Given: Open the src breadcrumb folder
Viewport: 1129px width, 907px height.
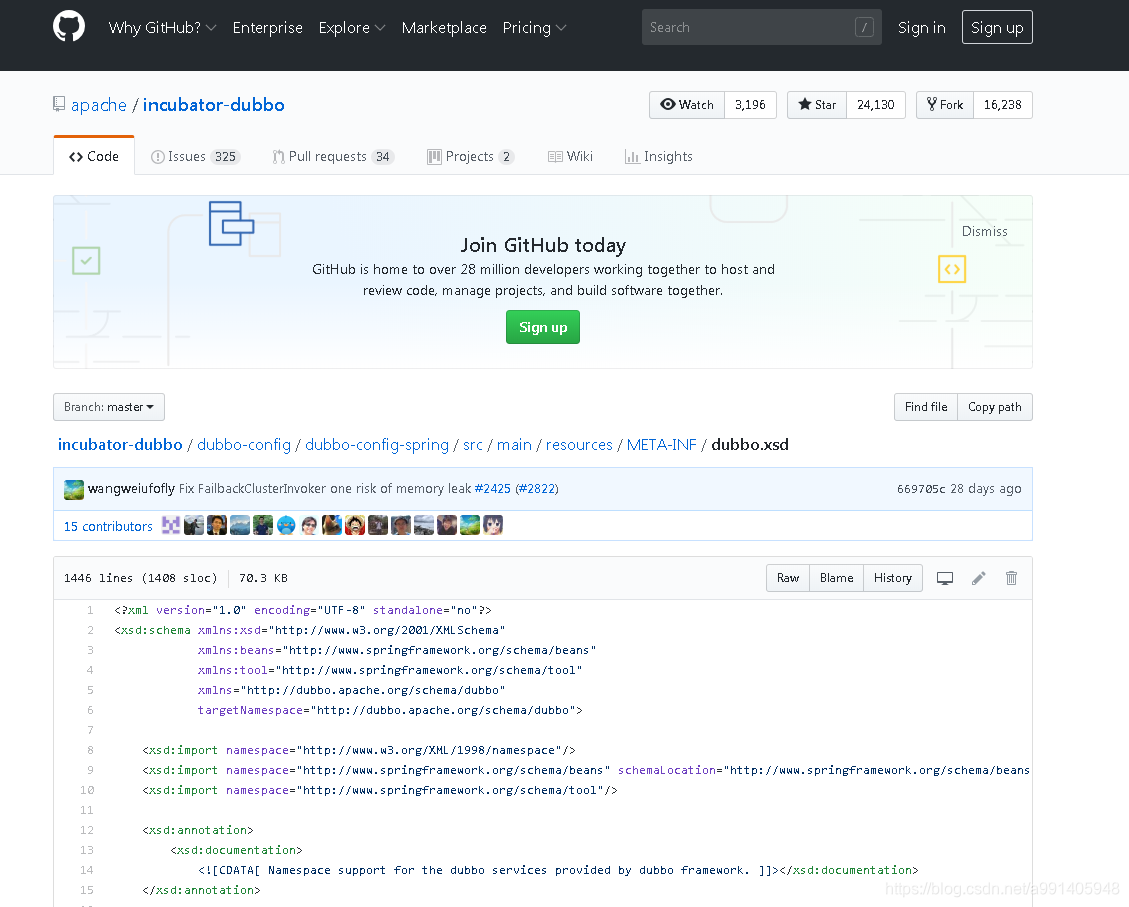Looking at the screenshot, I should [473, 445].
